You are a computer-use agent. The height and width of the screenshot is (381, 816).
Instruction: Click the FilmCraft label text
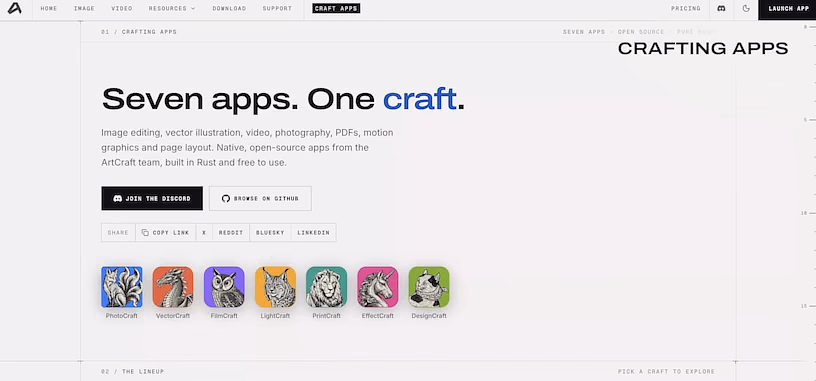(224, 316)
